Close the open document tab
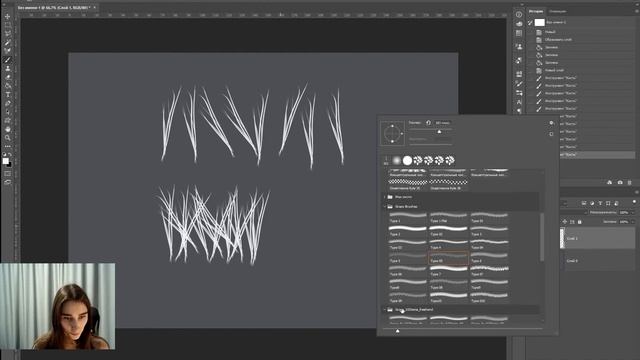 coord(95,7)
